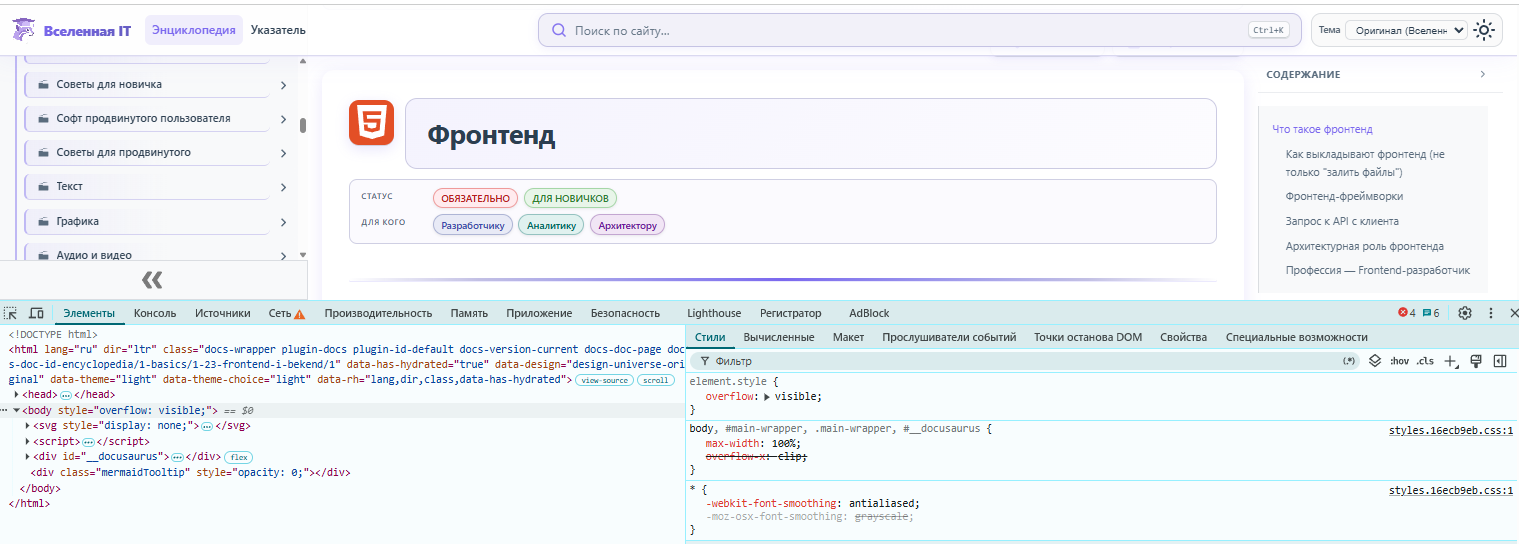Collapse the СОДЕРЖАНИЕ table of contents chevron
Viewport: 1519px width, 544px height.
(1483, 74)
